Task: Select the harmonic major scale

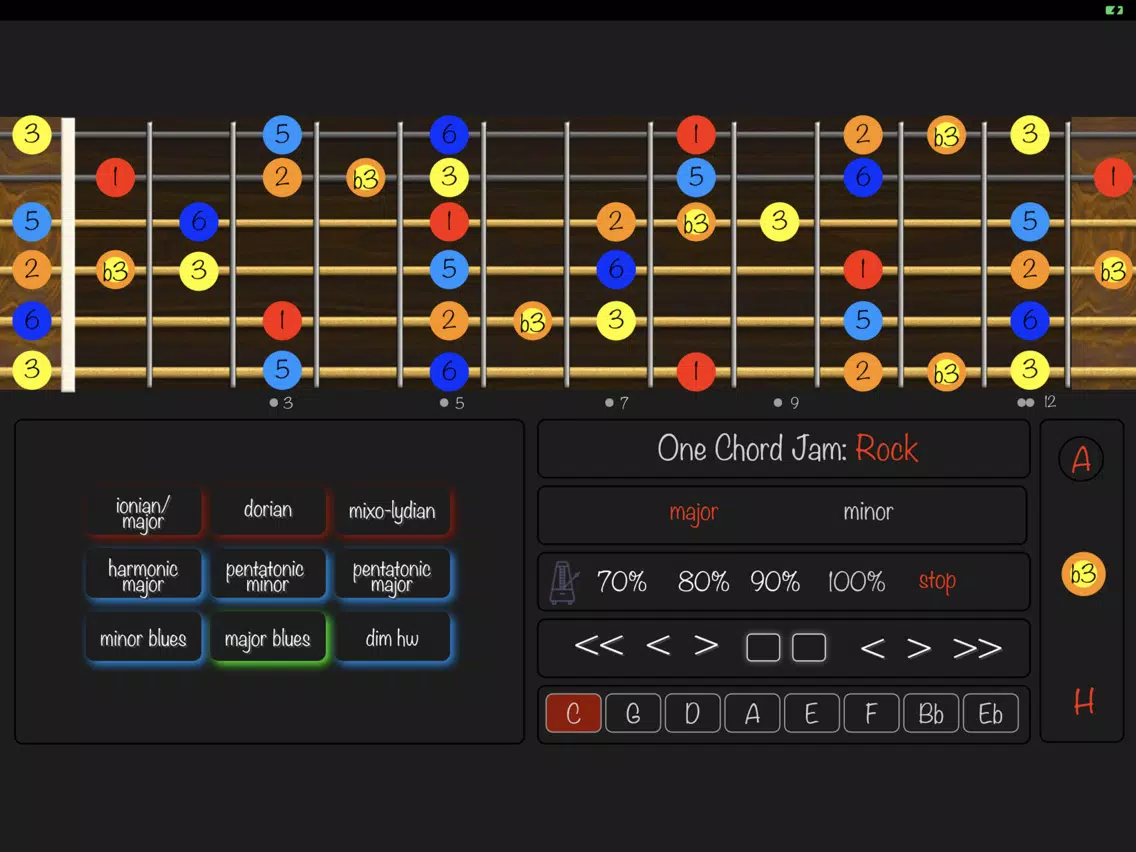Action: click(x=143, y=575)
